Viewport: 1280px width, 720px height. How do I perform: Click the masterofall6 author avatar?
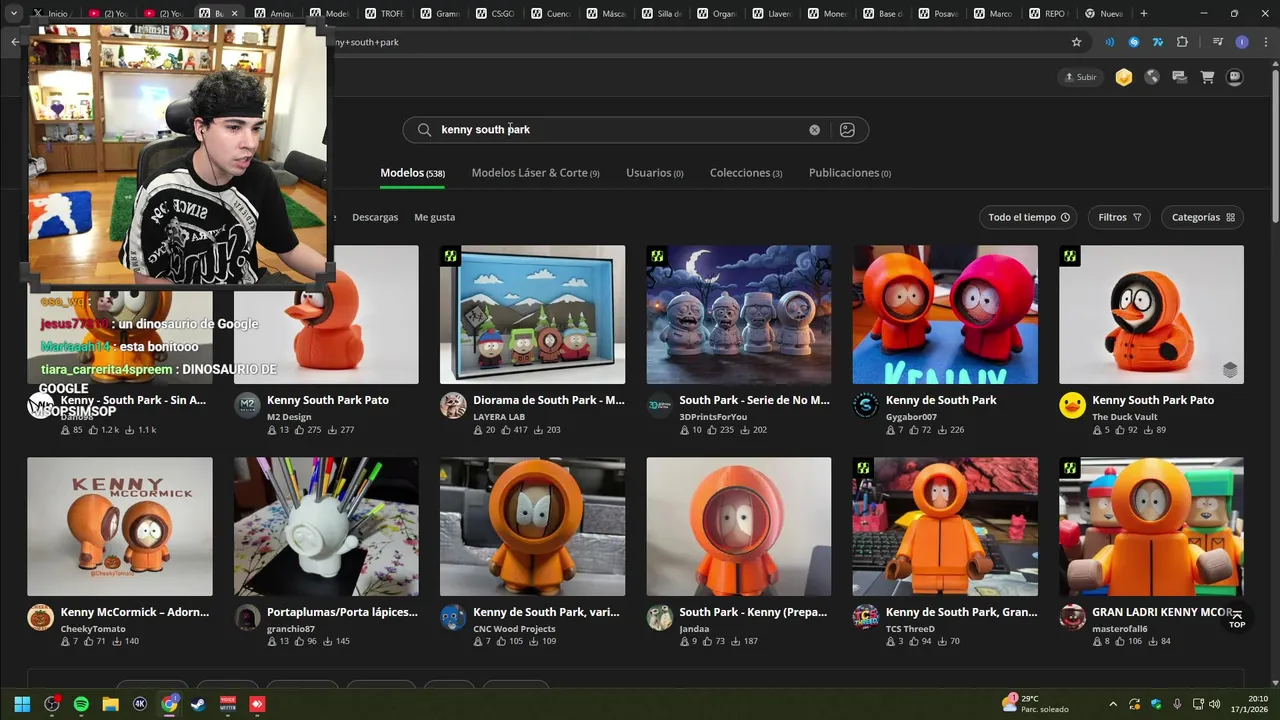pos(1072,617)
